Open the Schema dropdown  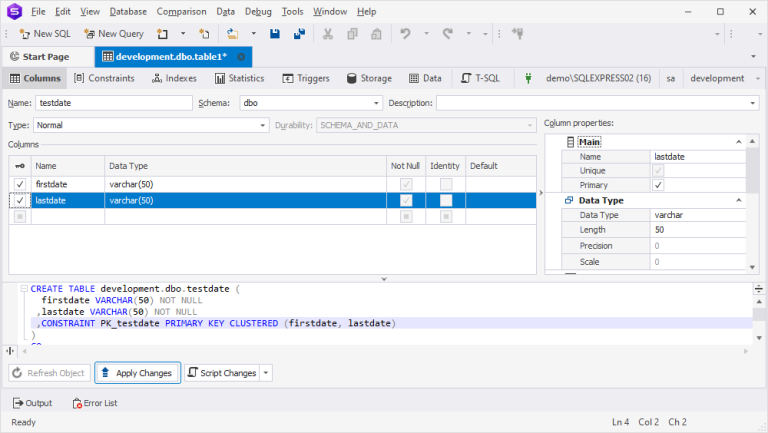376,102
